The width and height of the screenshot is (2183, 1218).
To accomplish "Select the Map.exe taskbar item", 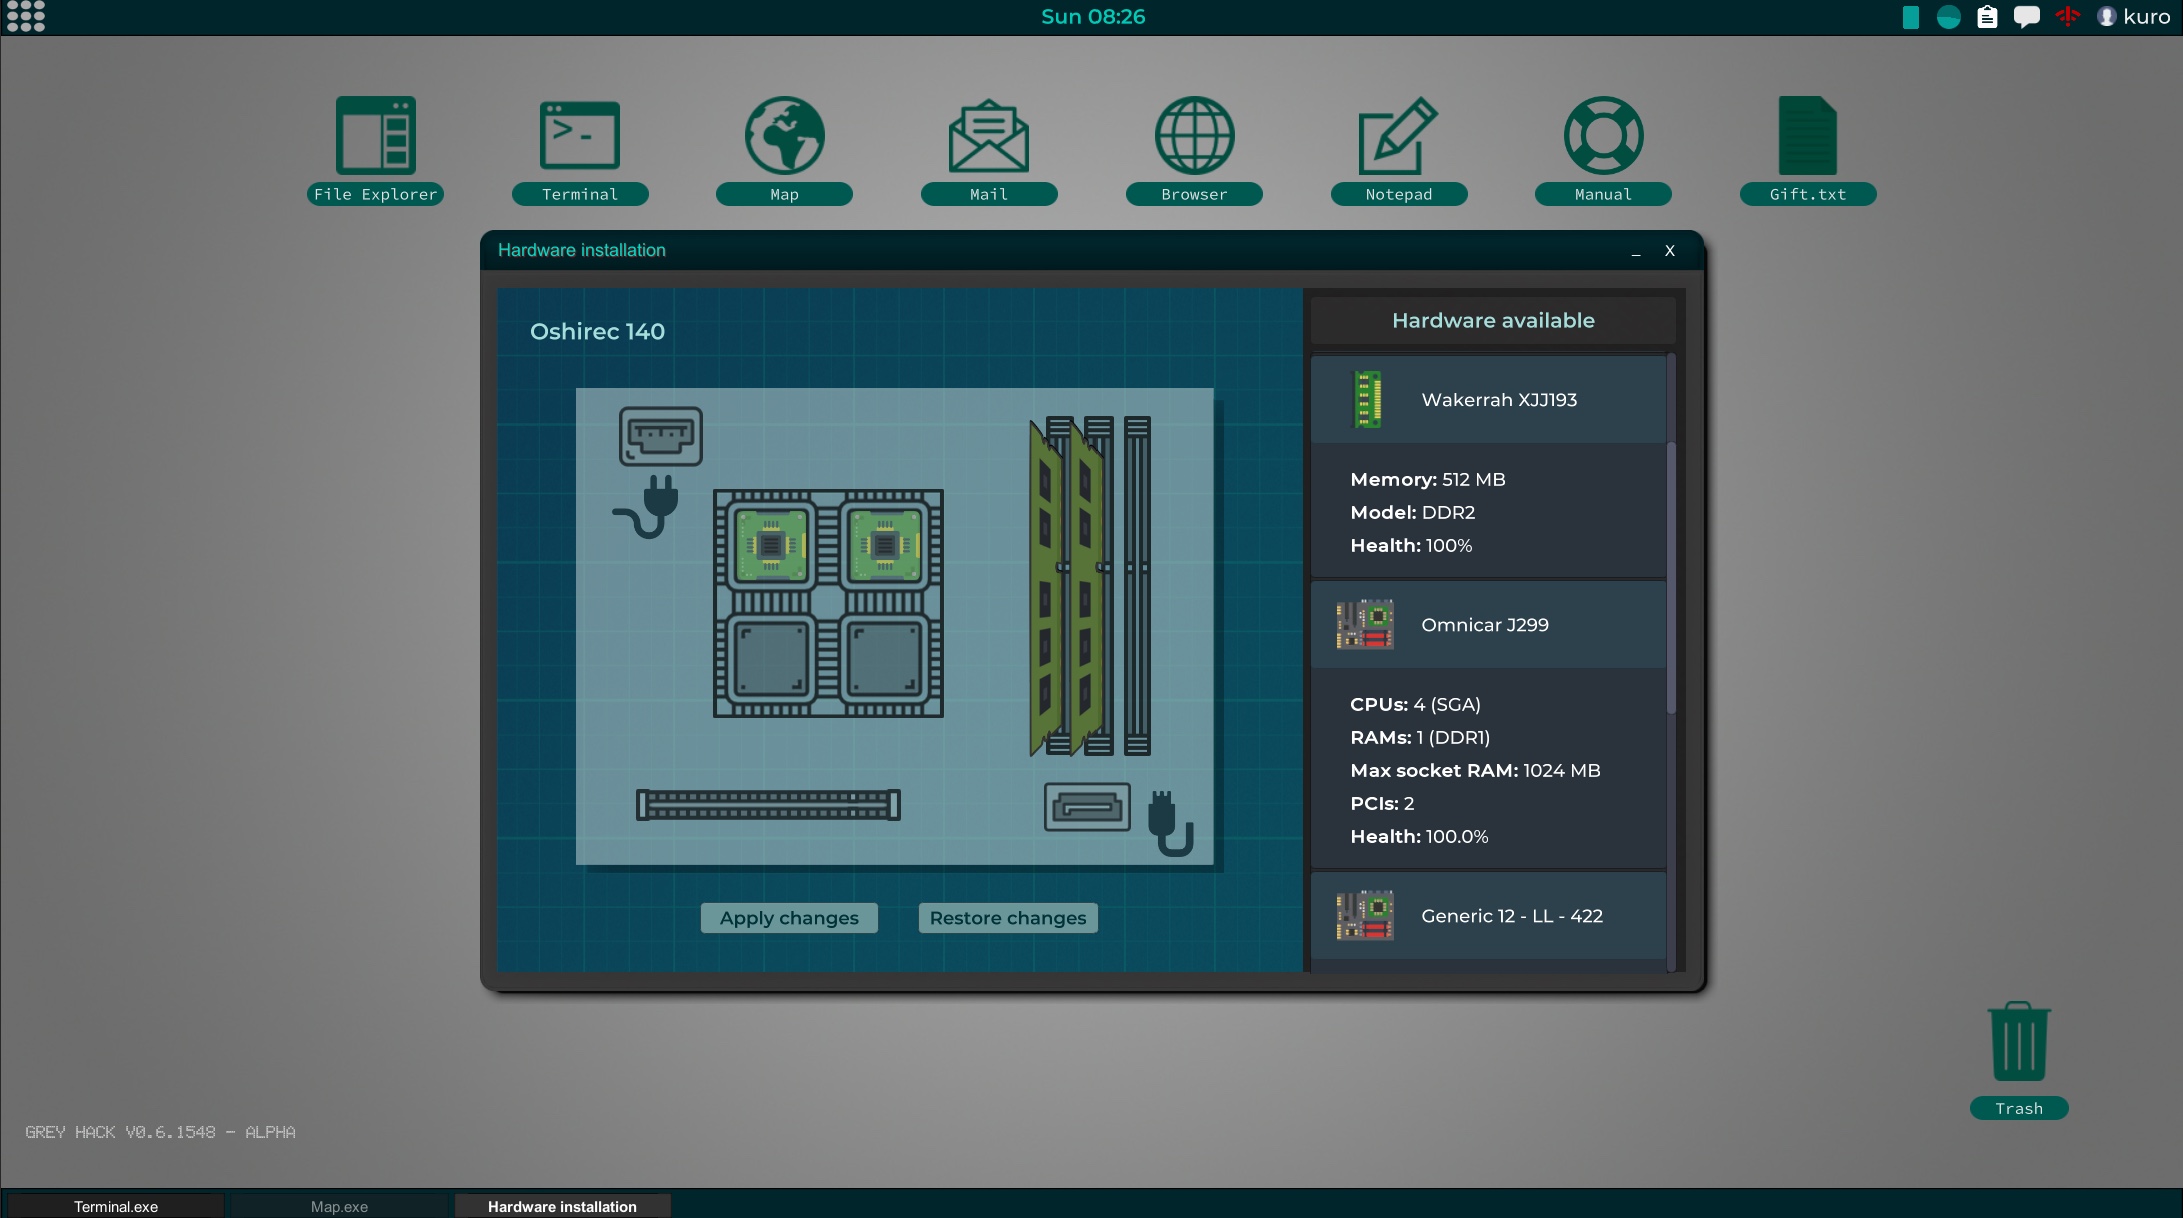I will pos(337,1204).
